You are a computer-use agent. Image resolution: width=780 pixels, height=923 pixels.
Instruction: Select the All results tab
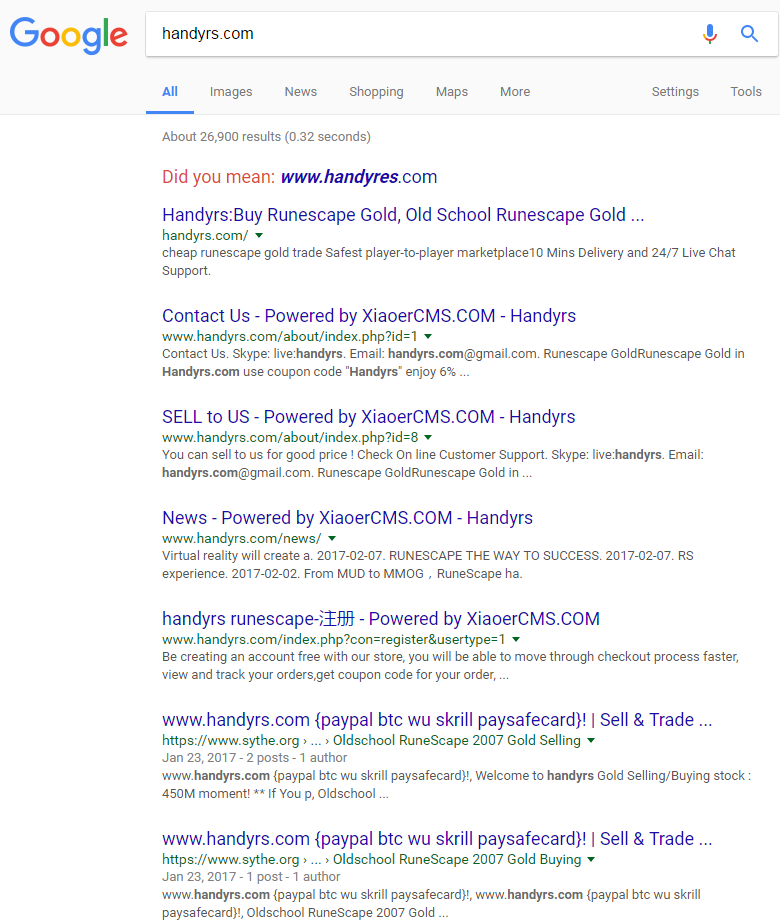pos(170,92)
